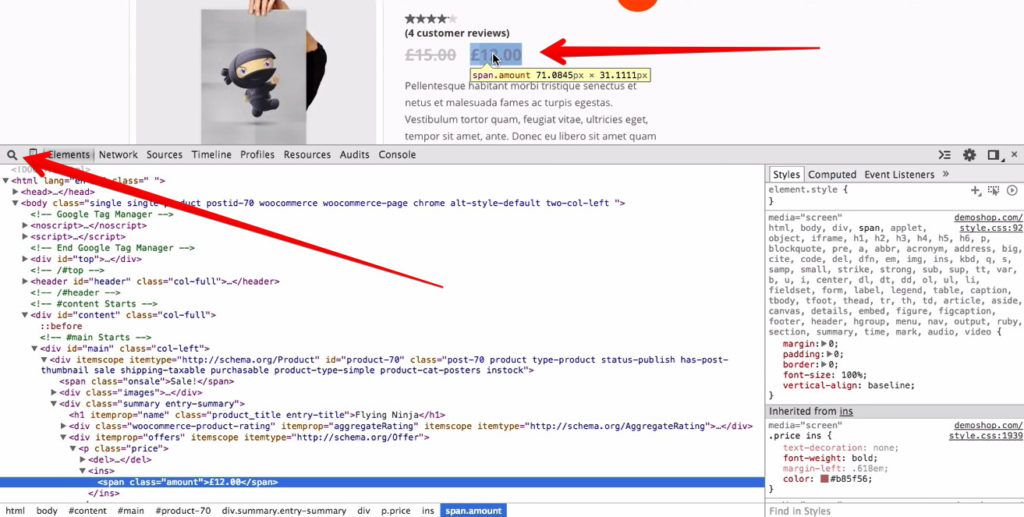Open the Profiles tab
This screenshot has height=517, width=1024.
[x=257, y=155]
